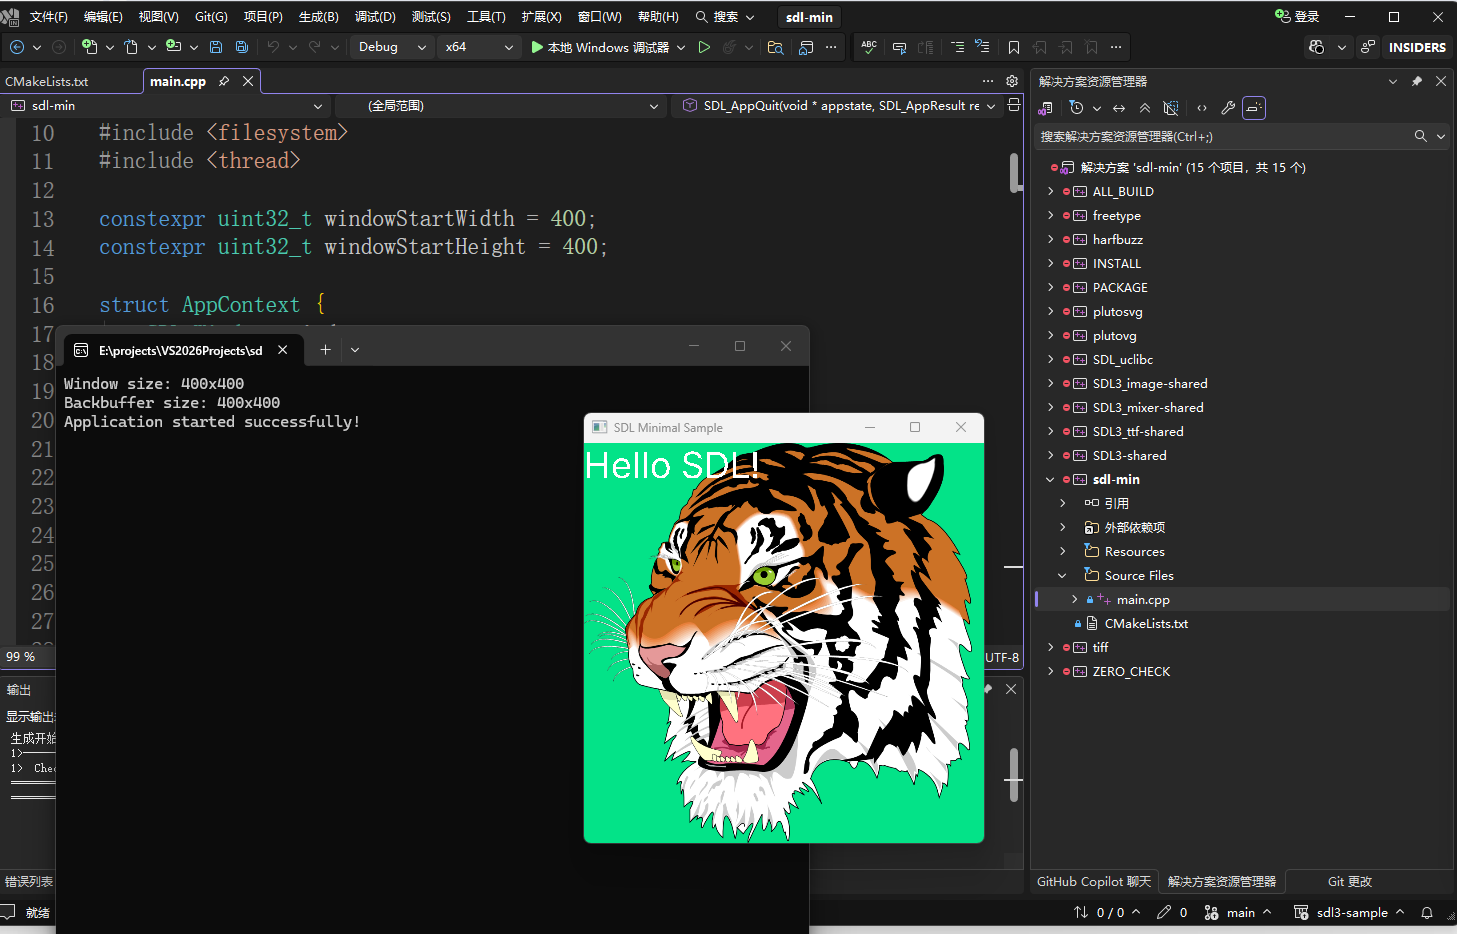Open the SDL_AppQuit member dropdown
This screenshot has height=934, width=1457.
(838, 105)
